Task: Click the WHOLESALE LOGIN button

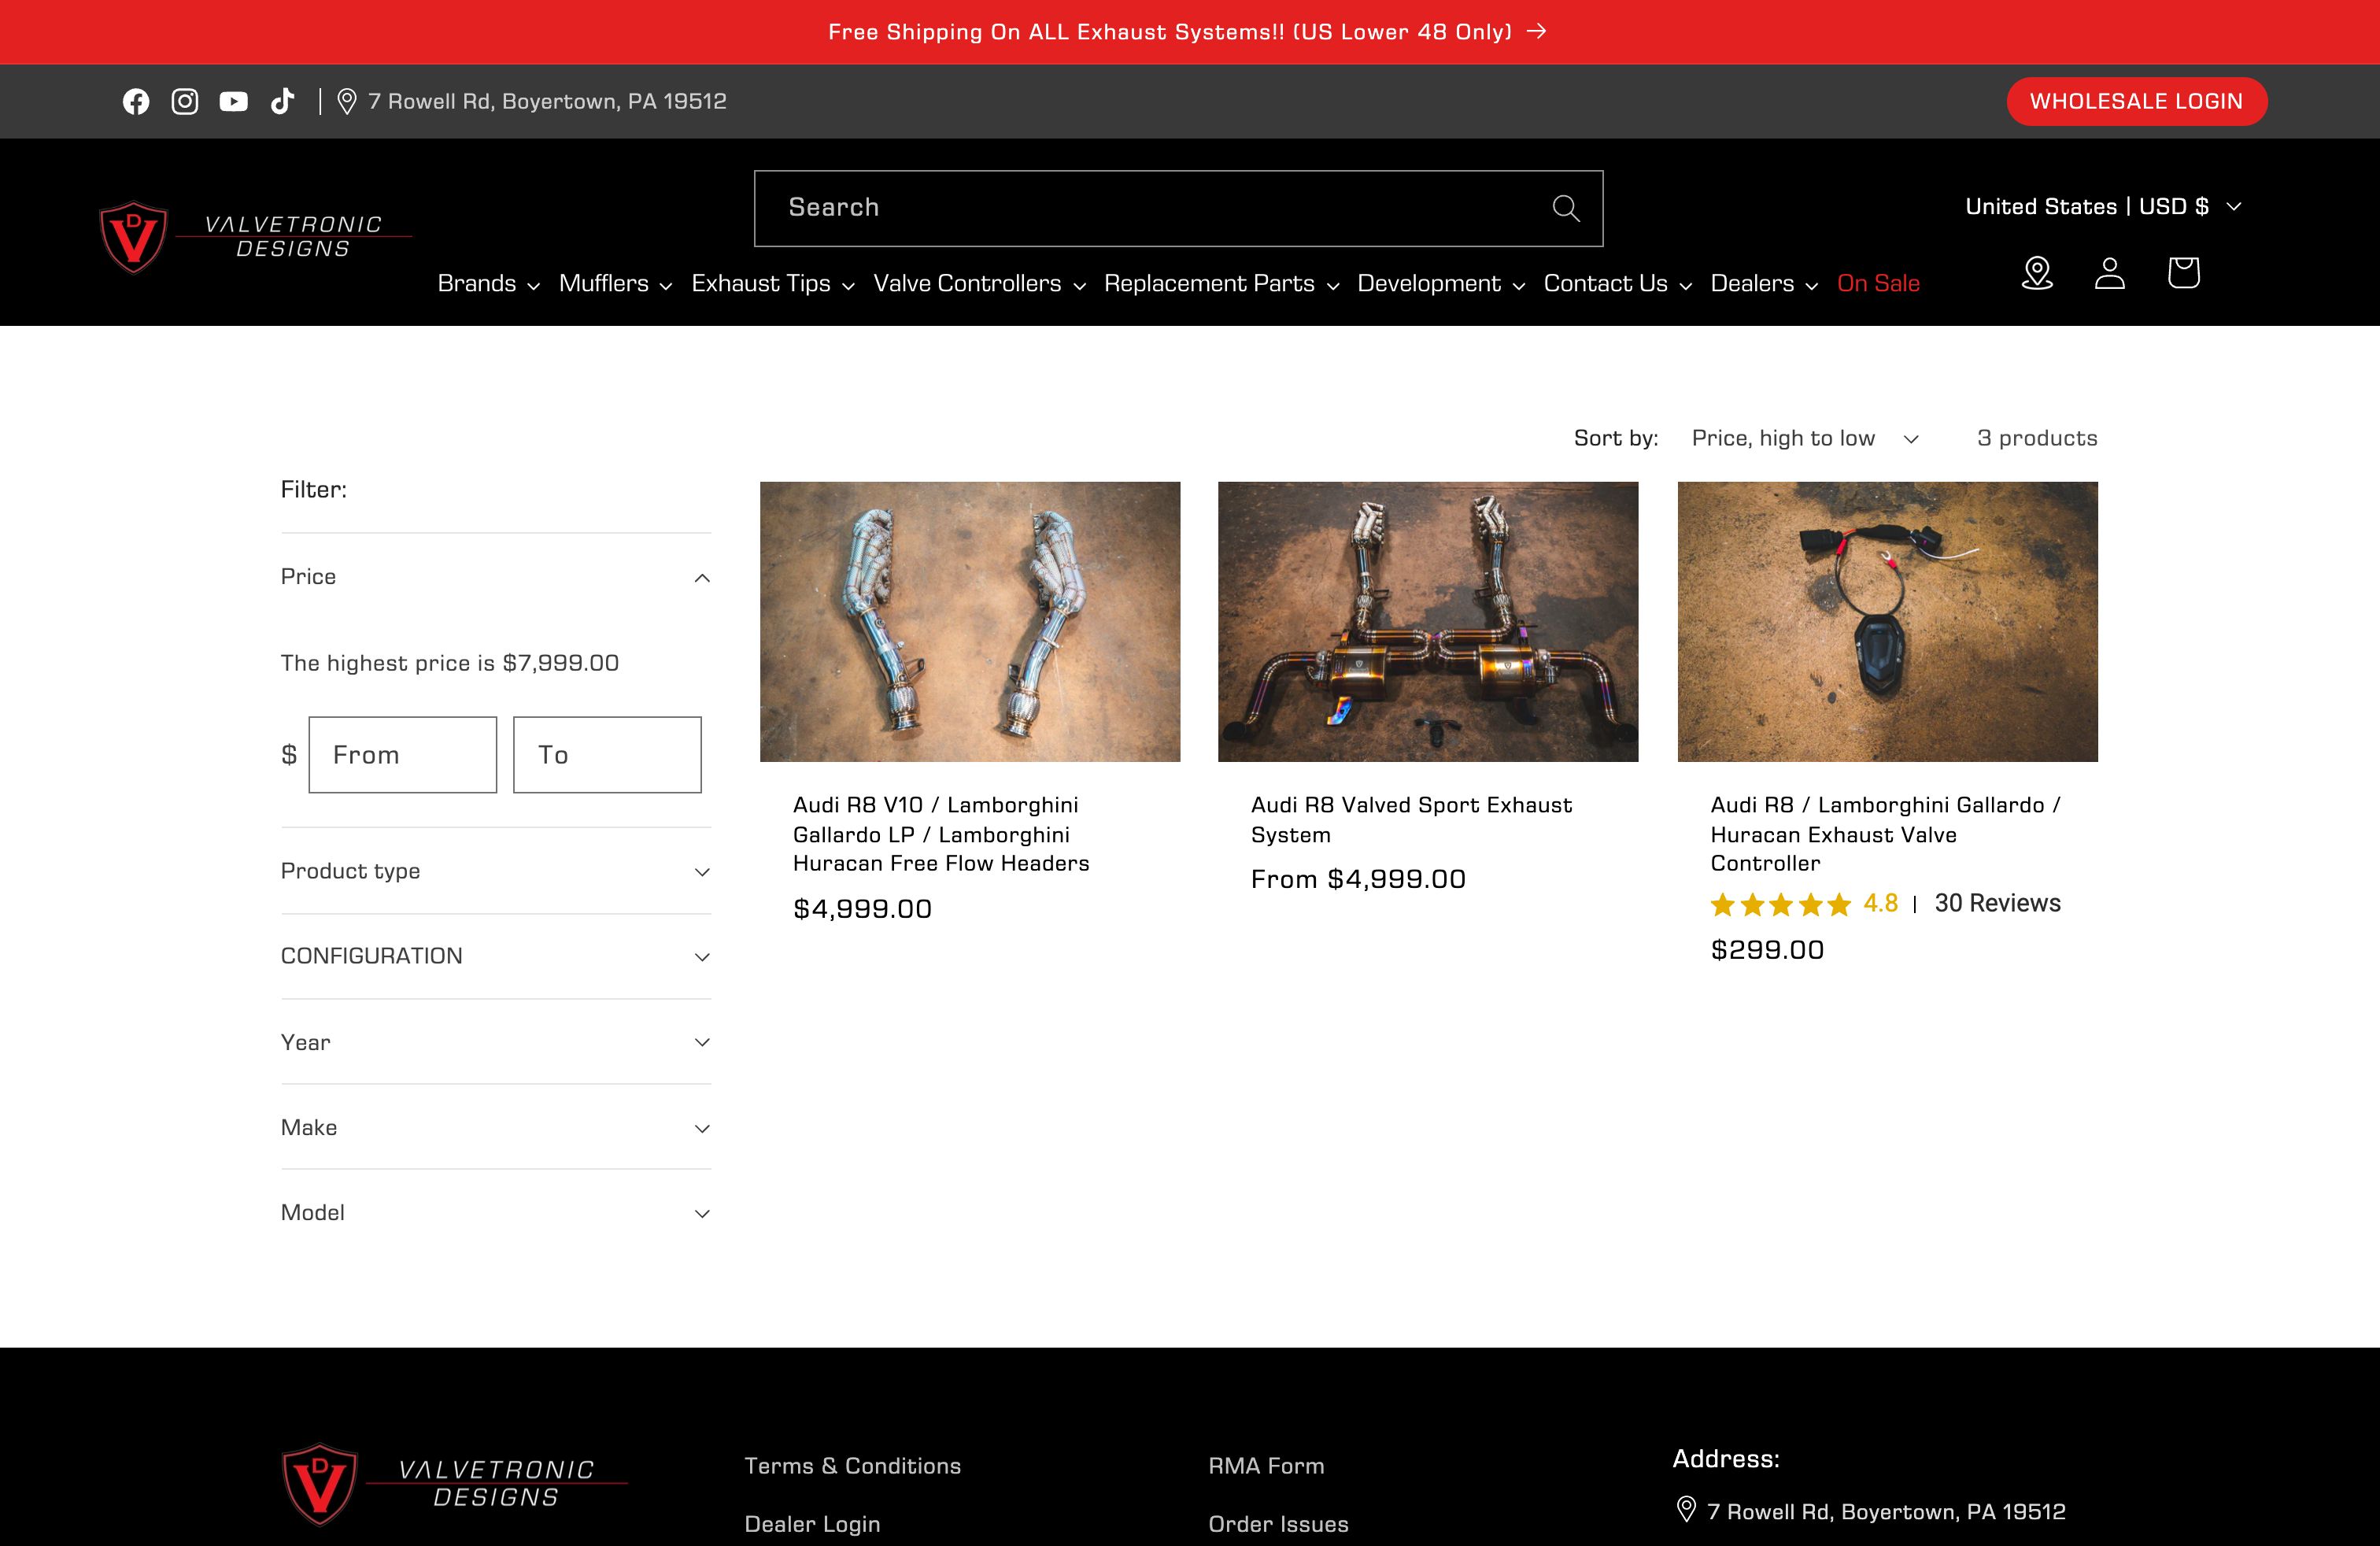Action: point(2136,101)
